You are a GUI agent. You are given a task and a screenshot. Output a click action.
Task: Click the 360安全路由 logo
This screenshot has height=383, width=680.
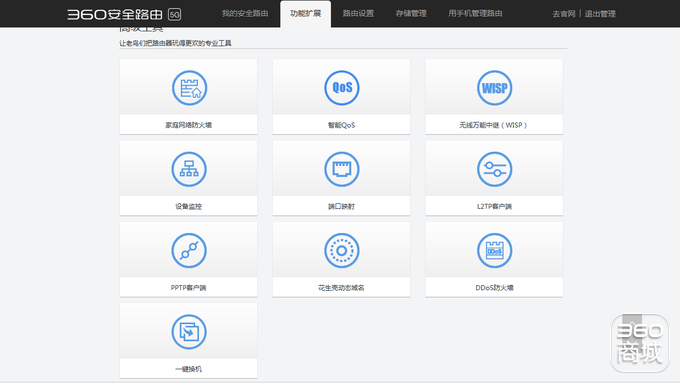coord(124,14)
